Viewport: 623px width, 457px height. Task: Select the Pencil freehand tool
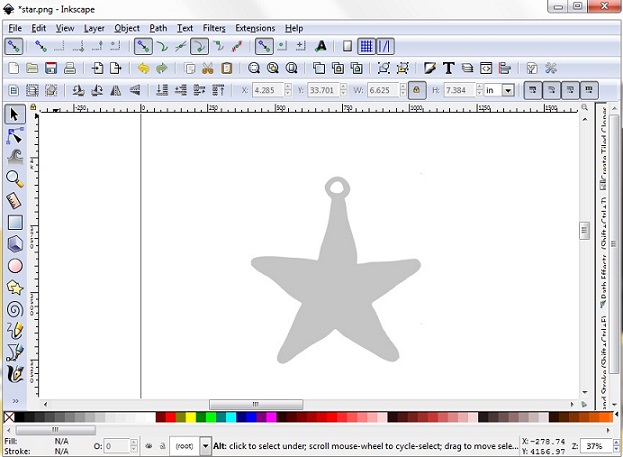tap(15, 331)
